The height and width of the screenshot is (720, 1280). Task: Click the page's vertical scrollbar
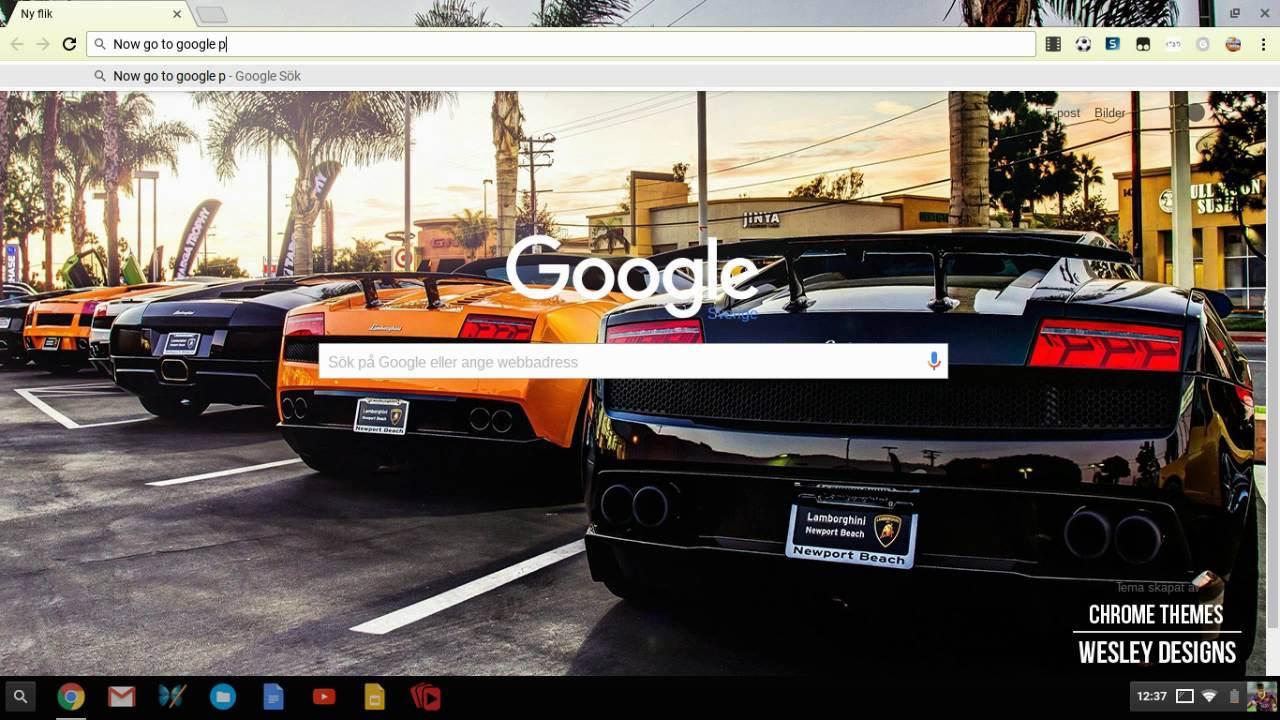pos(1274,360)
